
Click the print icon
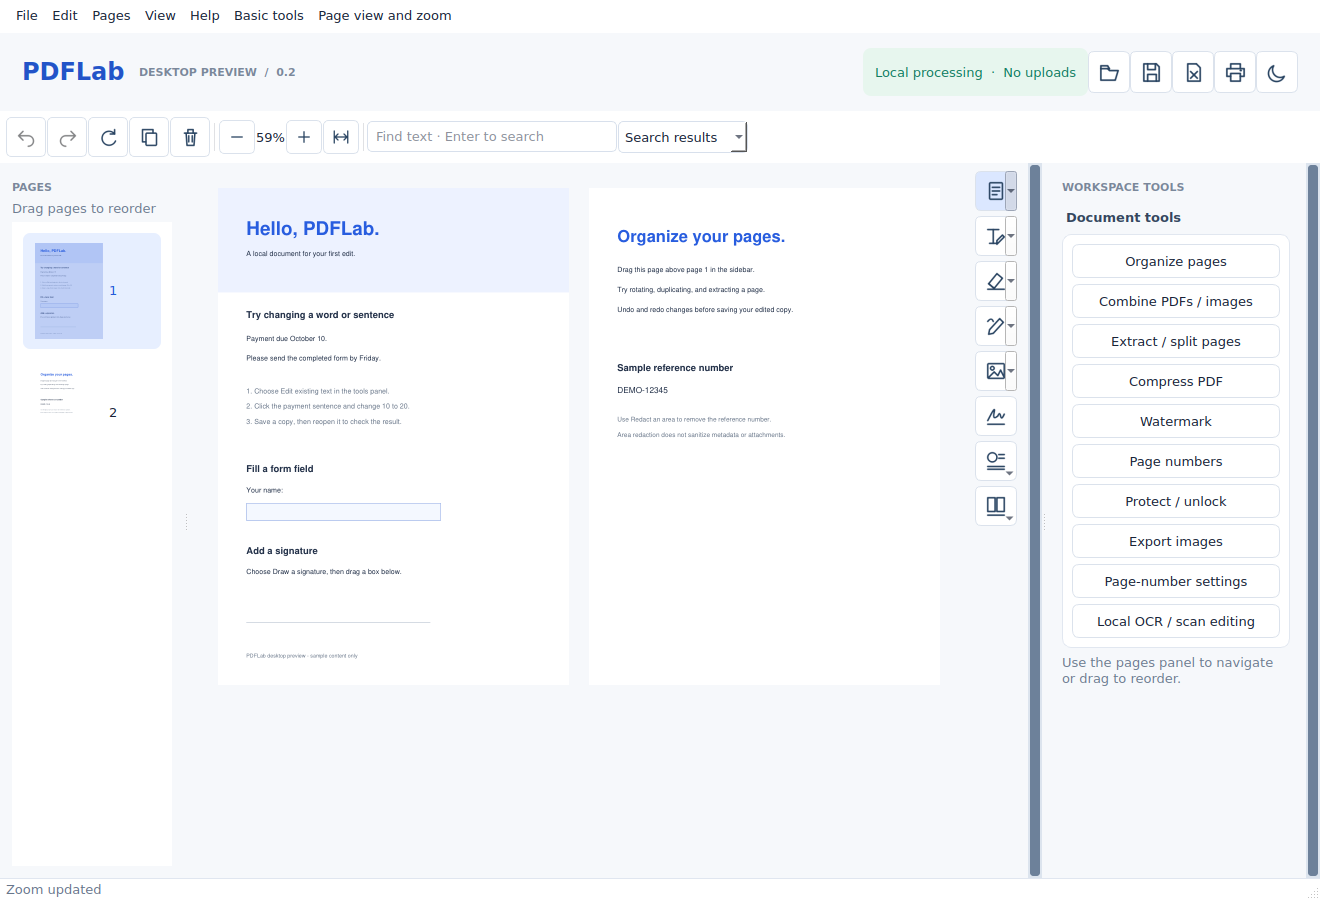(x=1235, y=72)
